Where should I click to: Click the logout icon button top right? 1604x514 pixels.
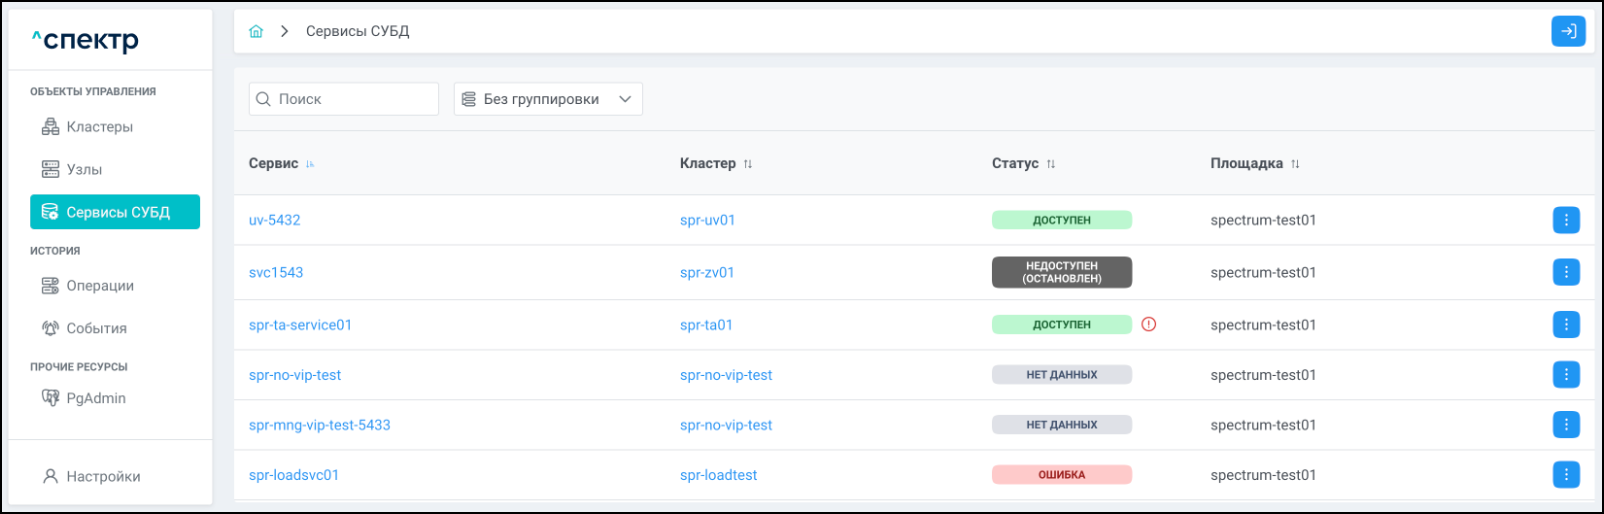[1568, 31]
